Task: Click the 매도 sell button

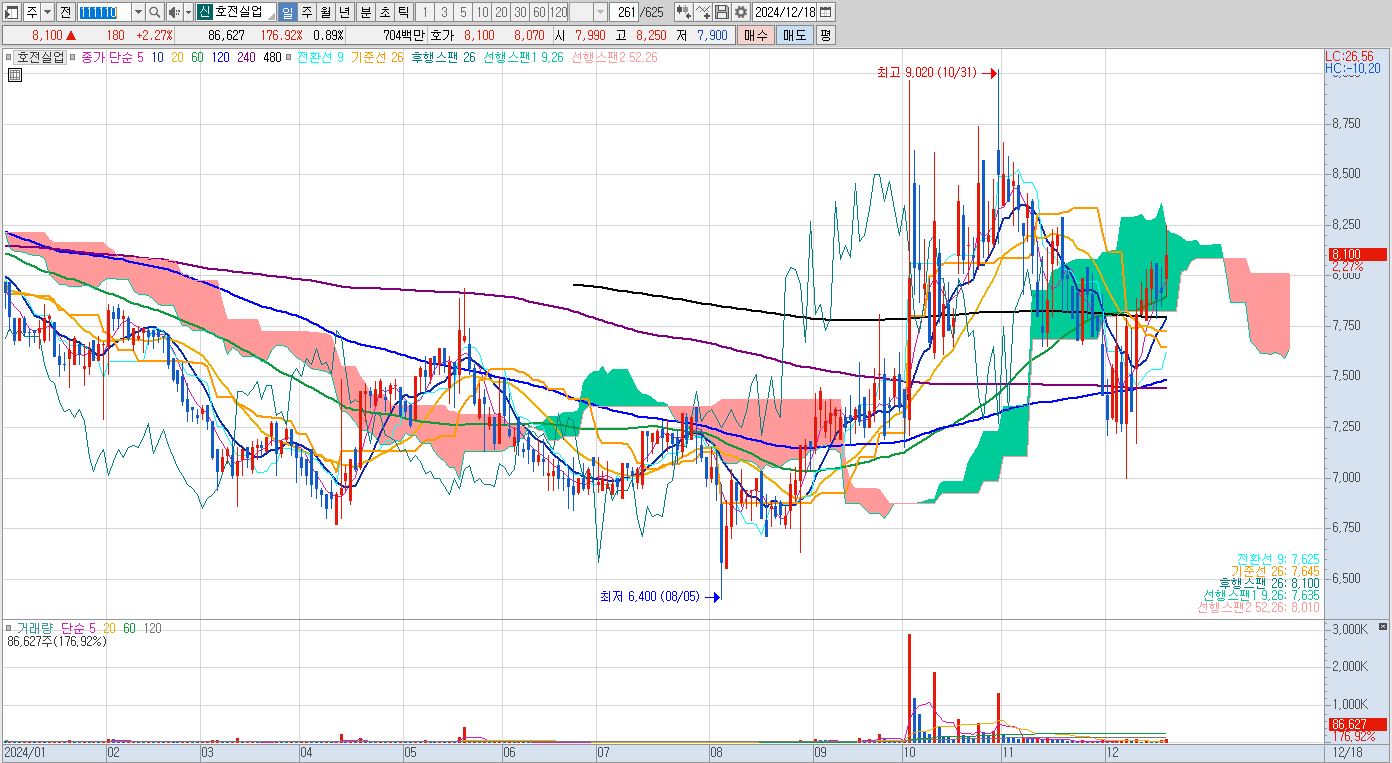Action: (794, 35)
